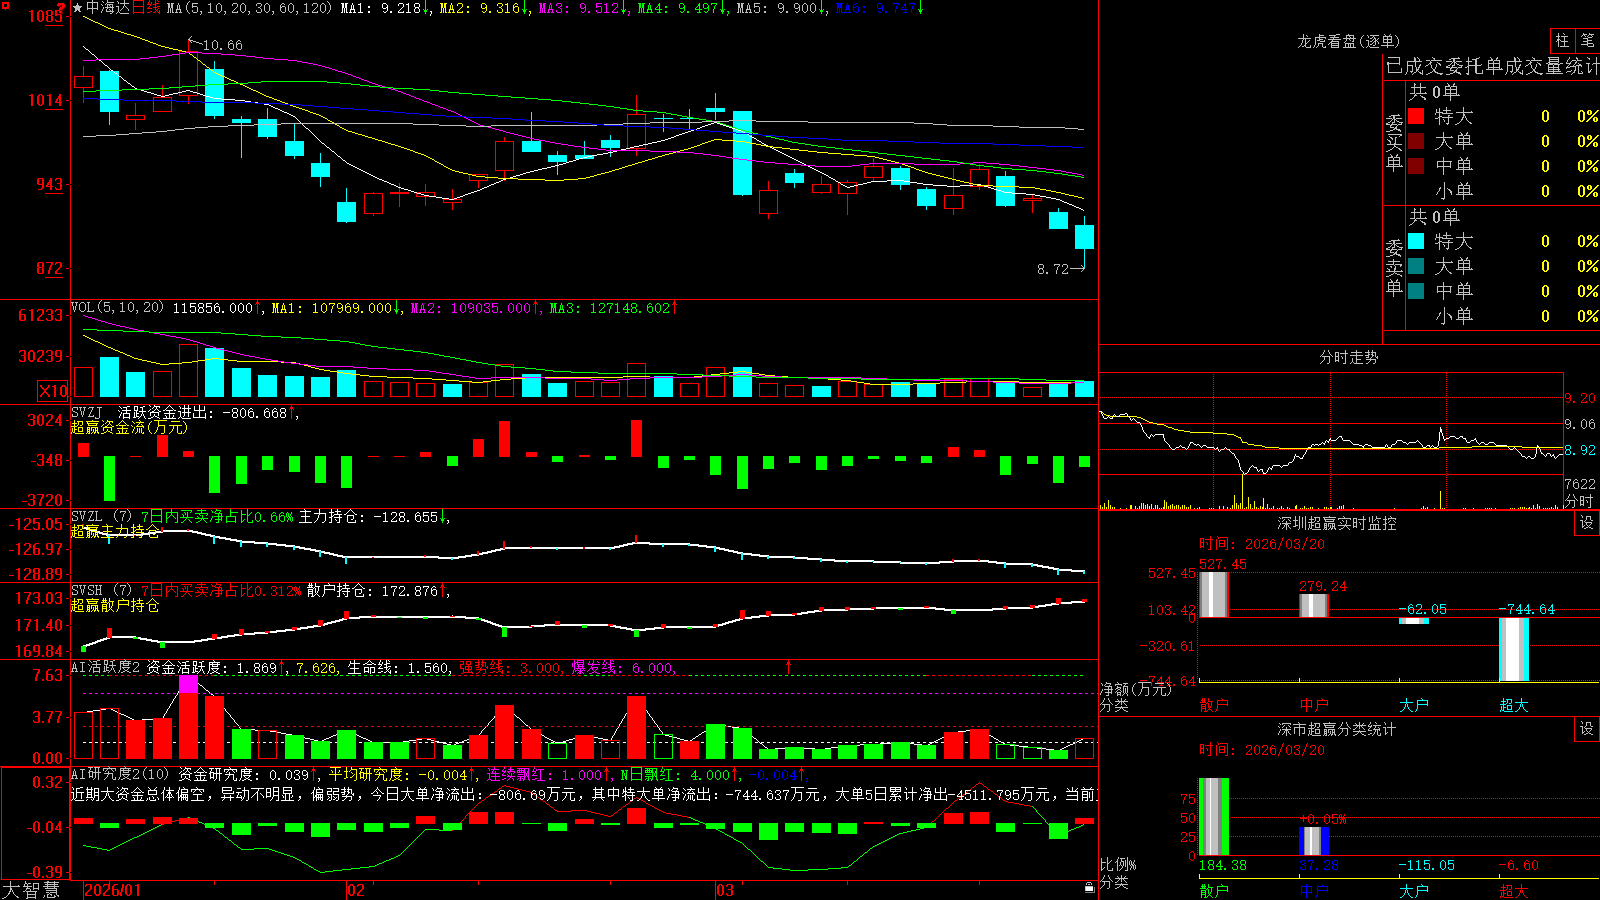Click the blue 中户 bar showing +0.05%
Image resolution: width=1600 pixels, height=900 pixels.
(1313, 841)
